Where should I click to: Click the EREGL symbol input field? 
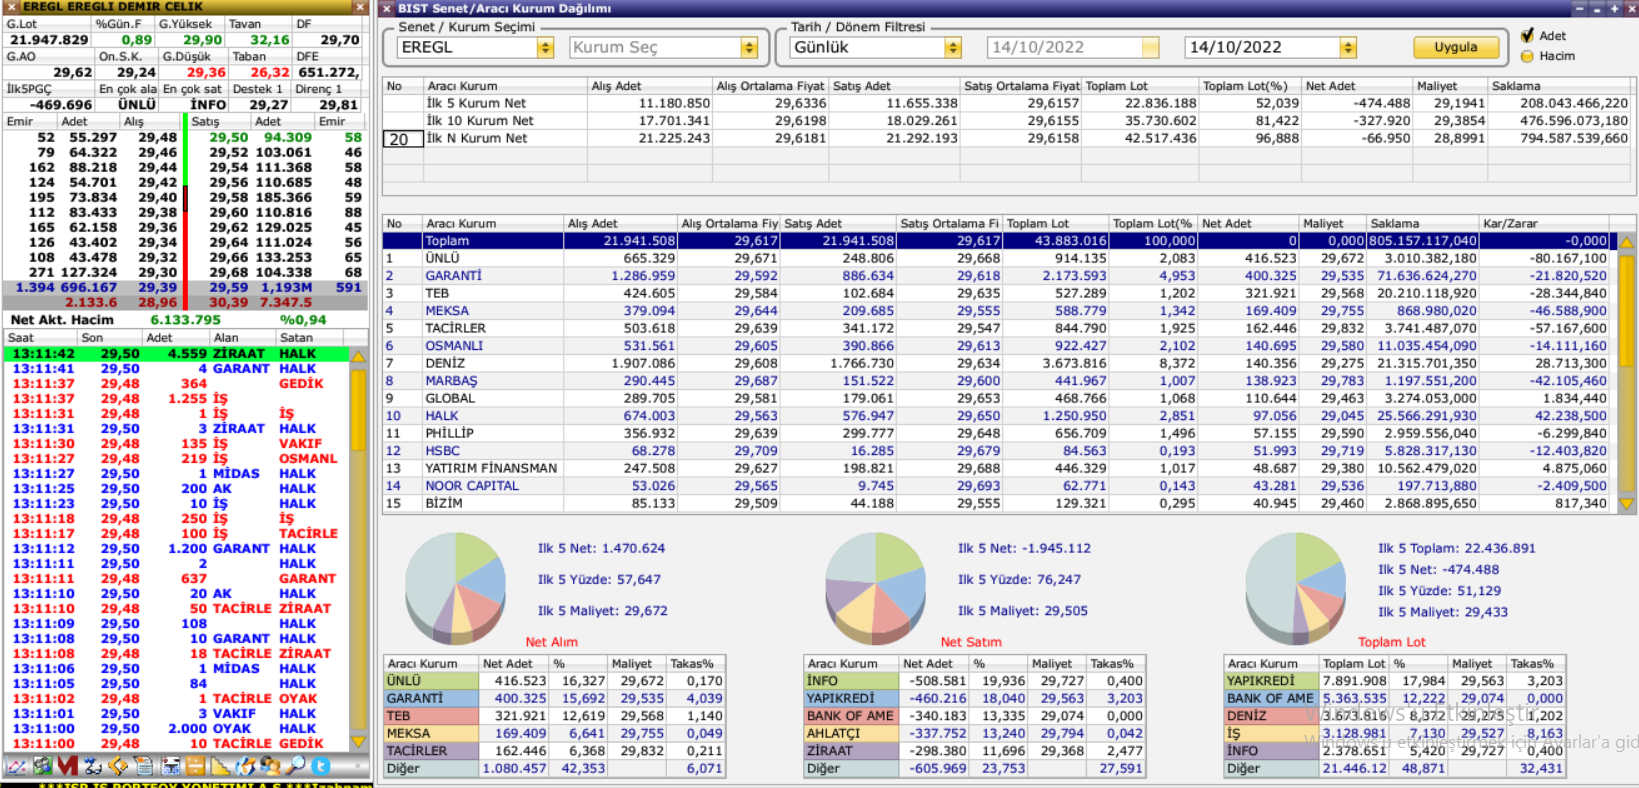pos(466,47)
